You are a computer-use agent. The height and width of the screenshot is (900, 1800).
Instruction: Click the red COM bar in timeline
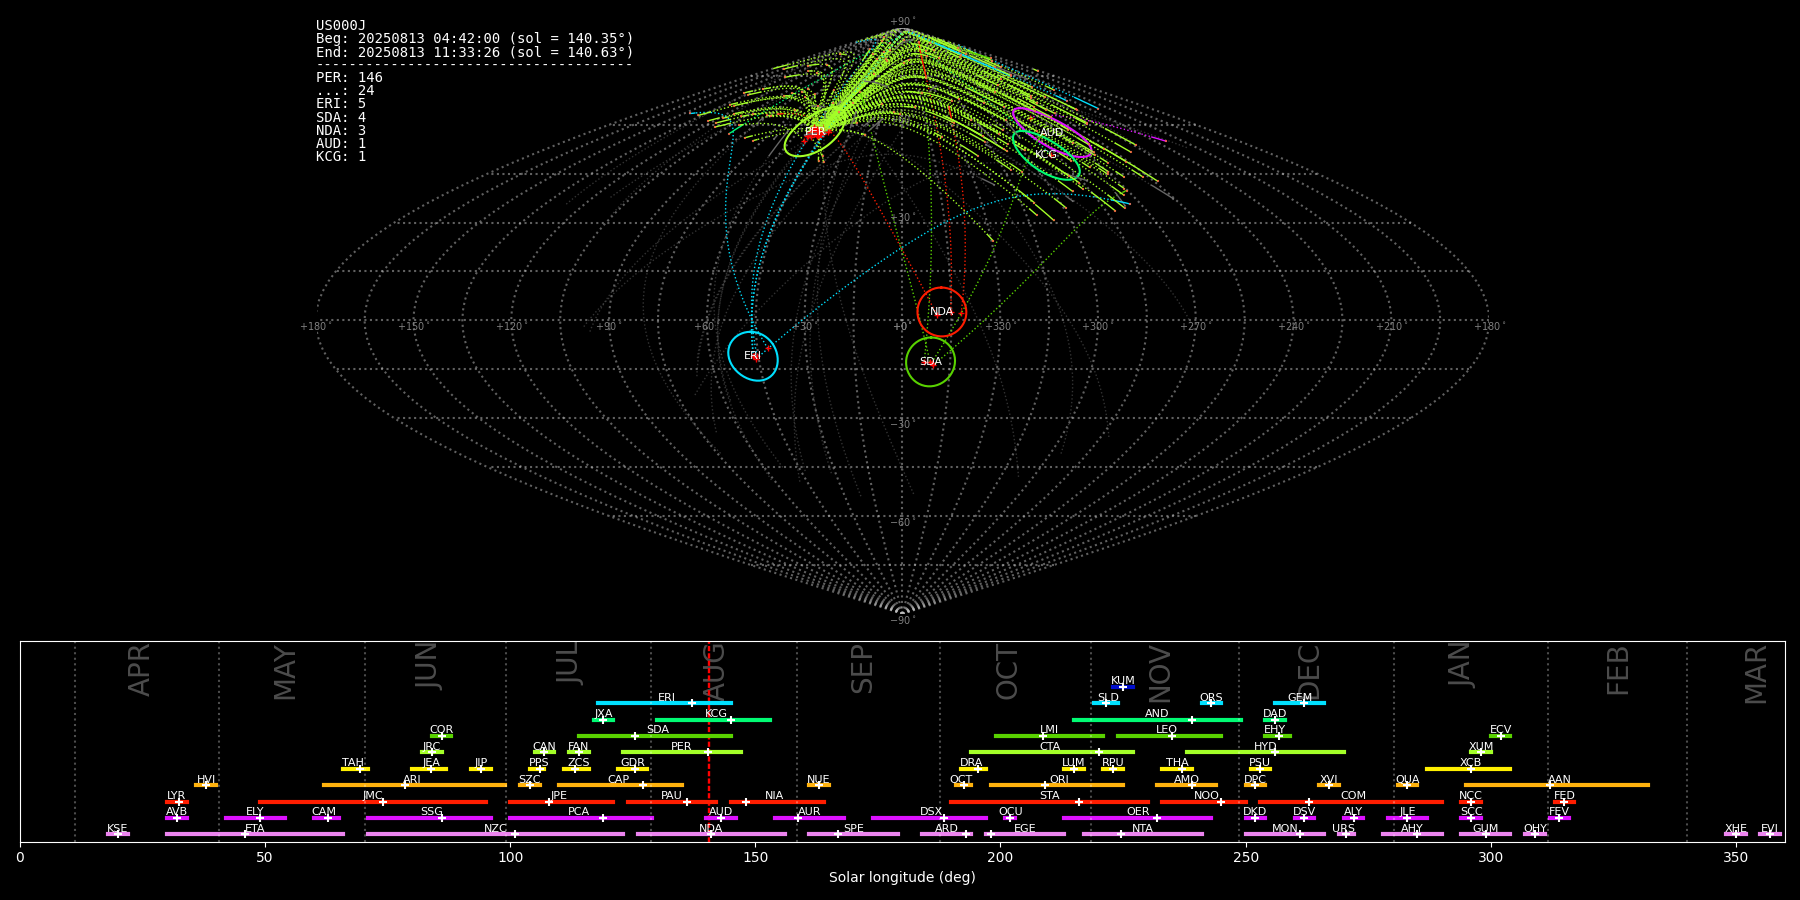[1351, 801]
